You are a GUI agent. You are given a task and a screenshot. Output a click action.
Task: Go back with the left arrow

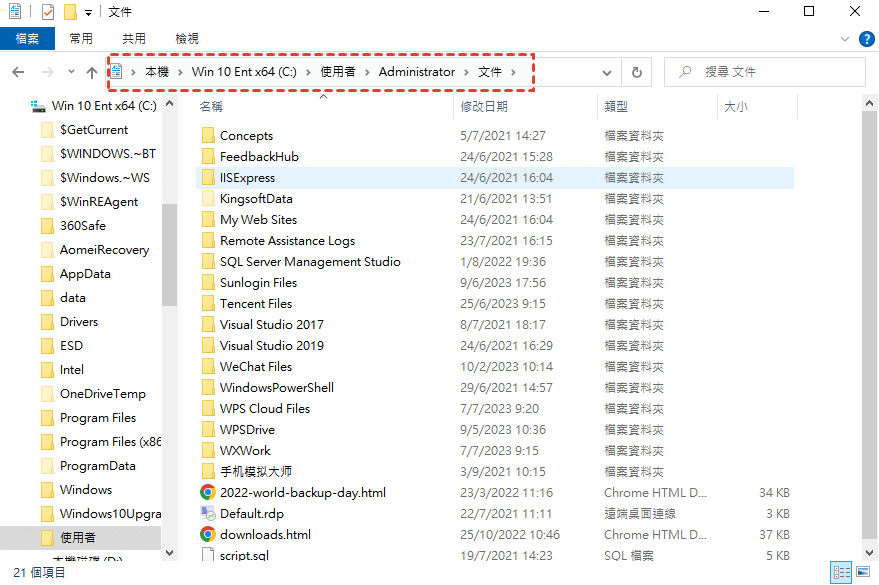click(18, 72)
